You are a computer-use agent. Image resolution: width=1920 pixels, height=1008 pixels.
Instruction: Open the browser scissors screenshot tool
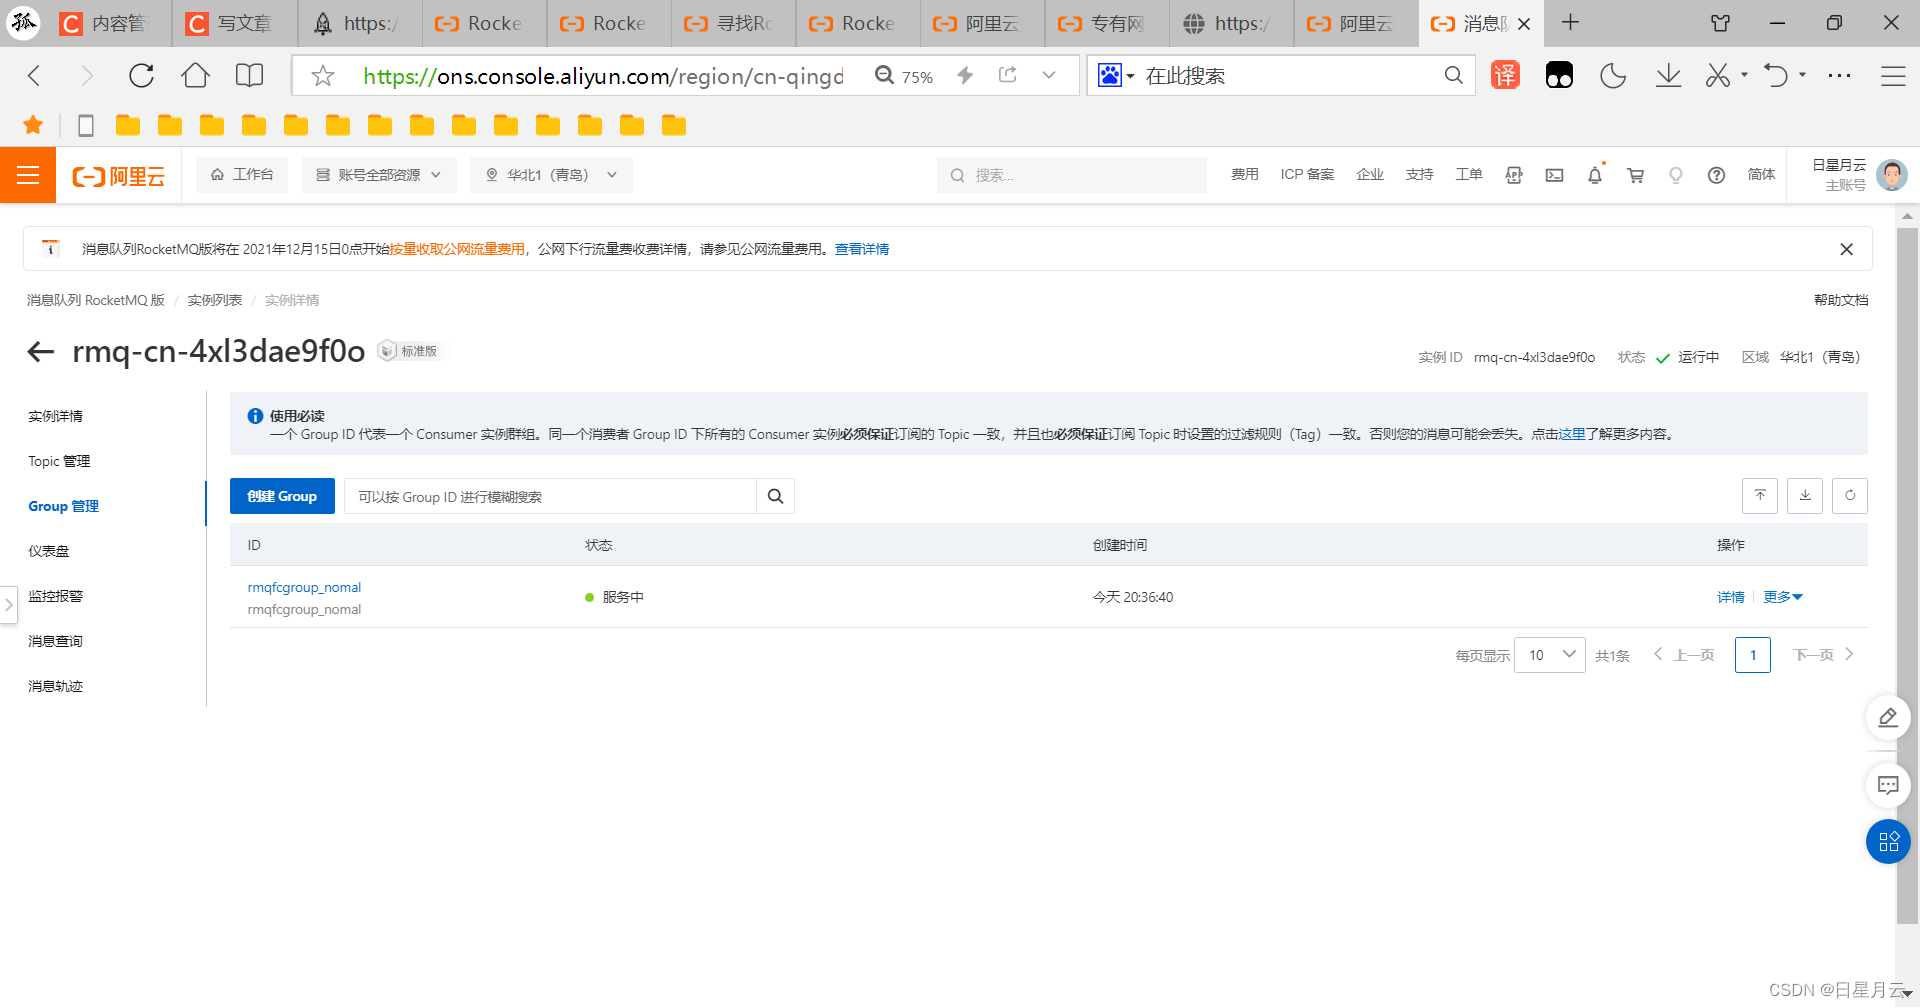tap(1718, 75)
